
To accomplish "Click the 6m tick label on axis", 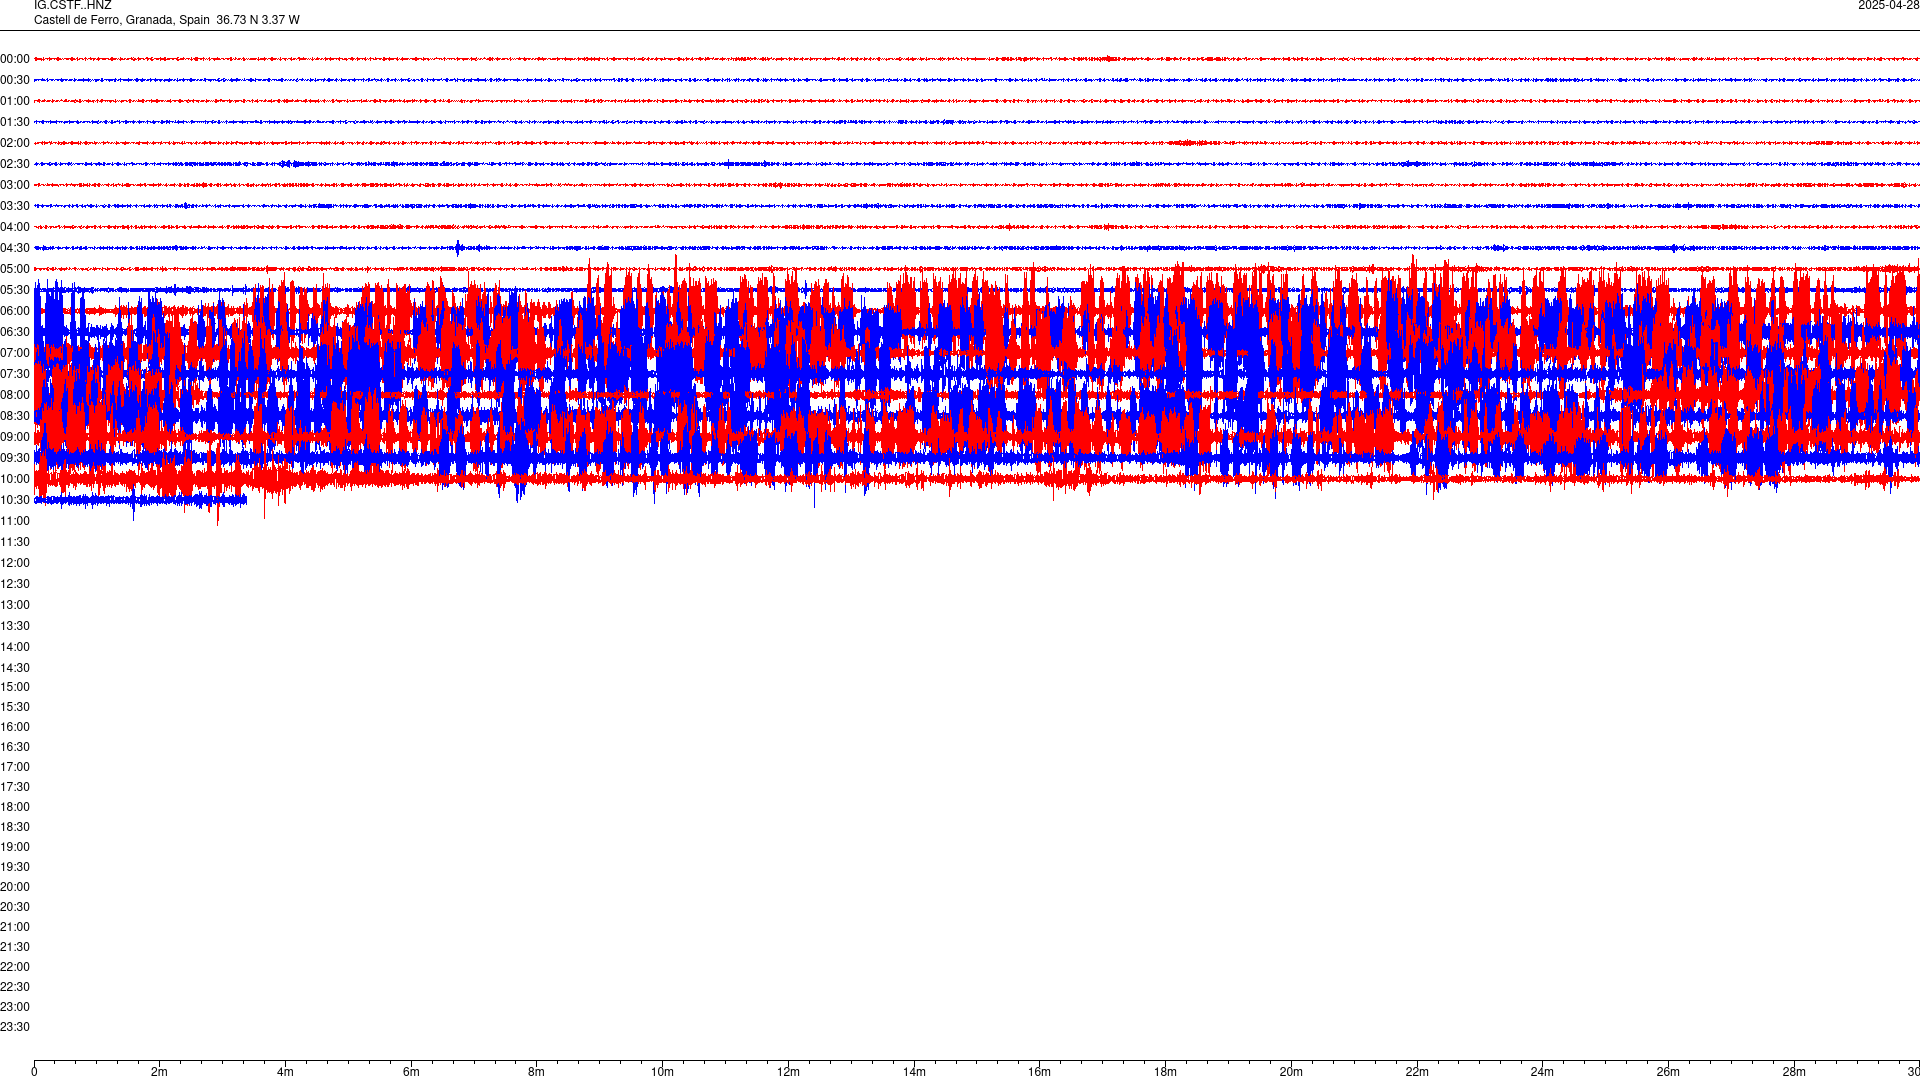I will tap(411, 1072).
